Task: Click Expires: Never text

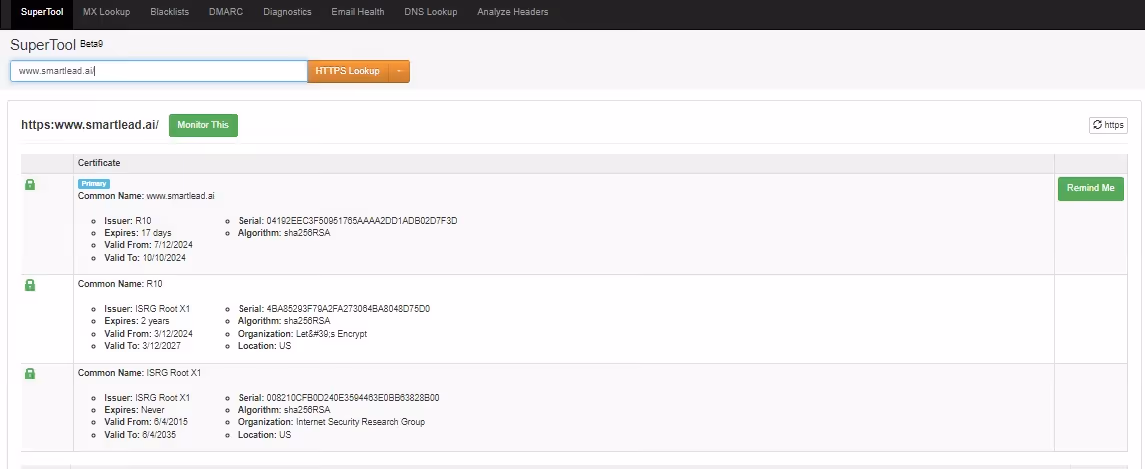Action: pos(134,410)
